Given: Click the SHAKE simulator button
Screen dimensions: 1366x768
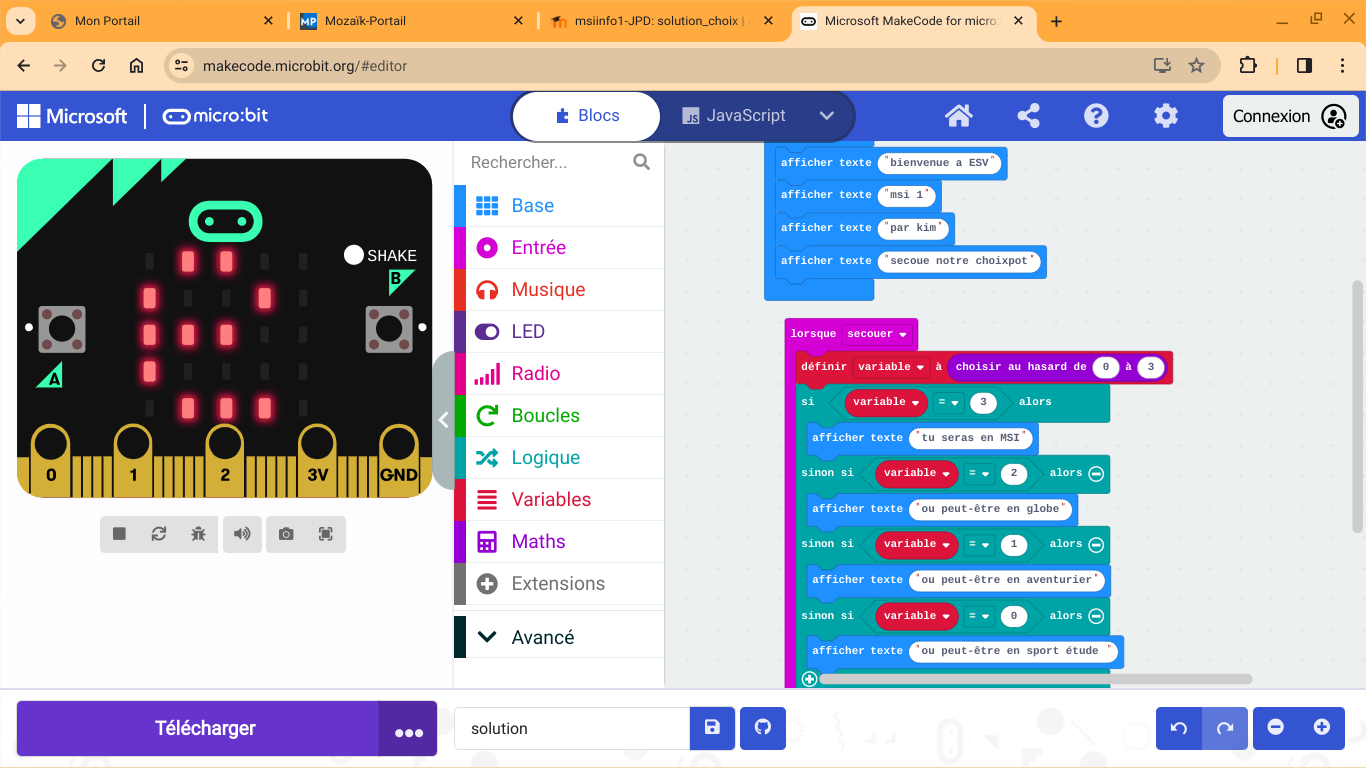Looking at the screenshot, I should pos(354,255).
